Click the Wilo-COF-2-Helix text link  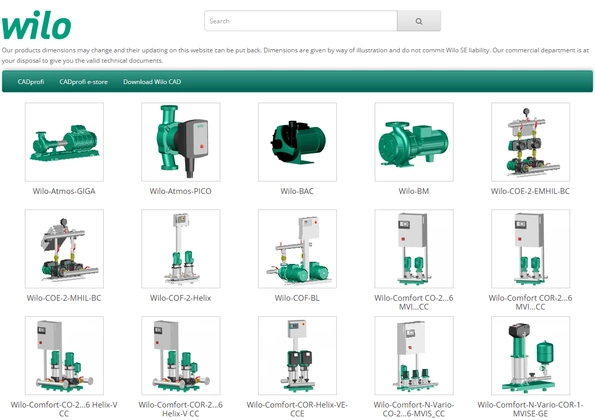pos(181,298)
